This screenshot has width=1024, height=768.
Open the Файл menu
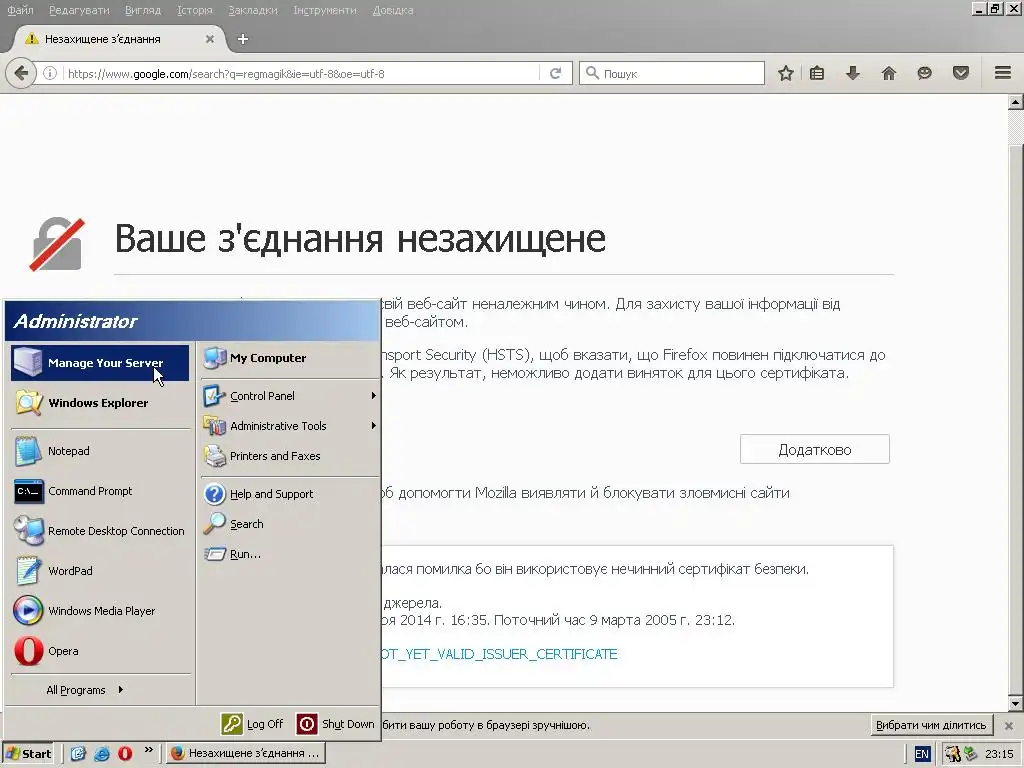[20, 10]
